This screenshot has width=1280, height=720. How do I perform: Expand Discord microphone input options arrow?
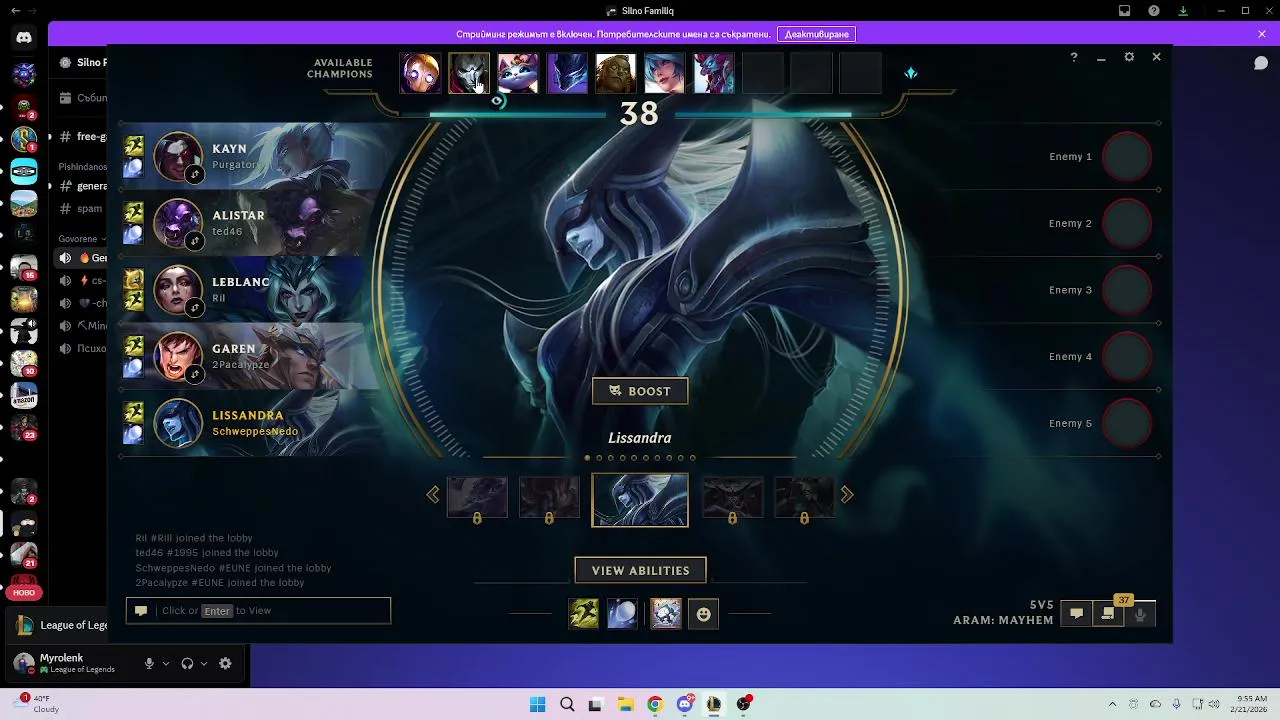point(166,663)
